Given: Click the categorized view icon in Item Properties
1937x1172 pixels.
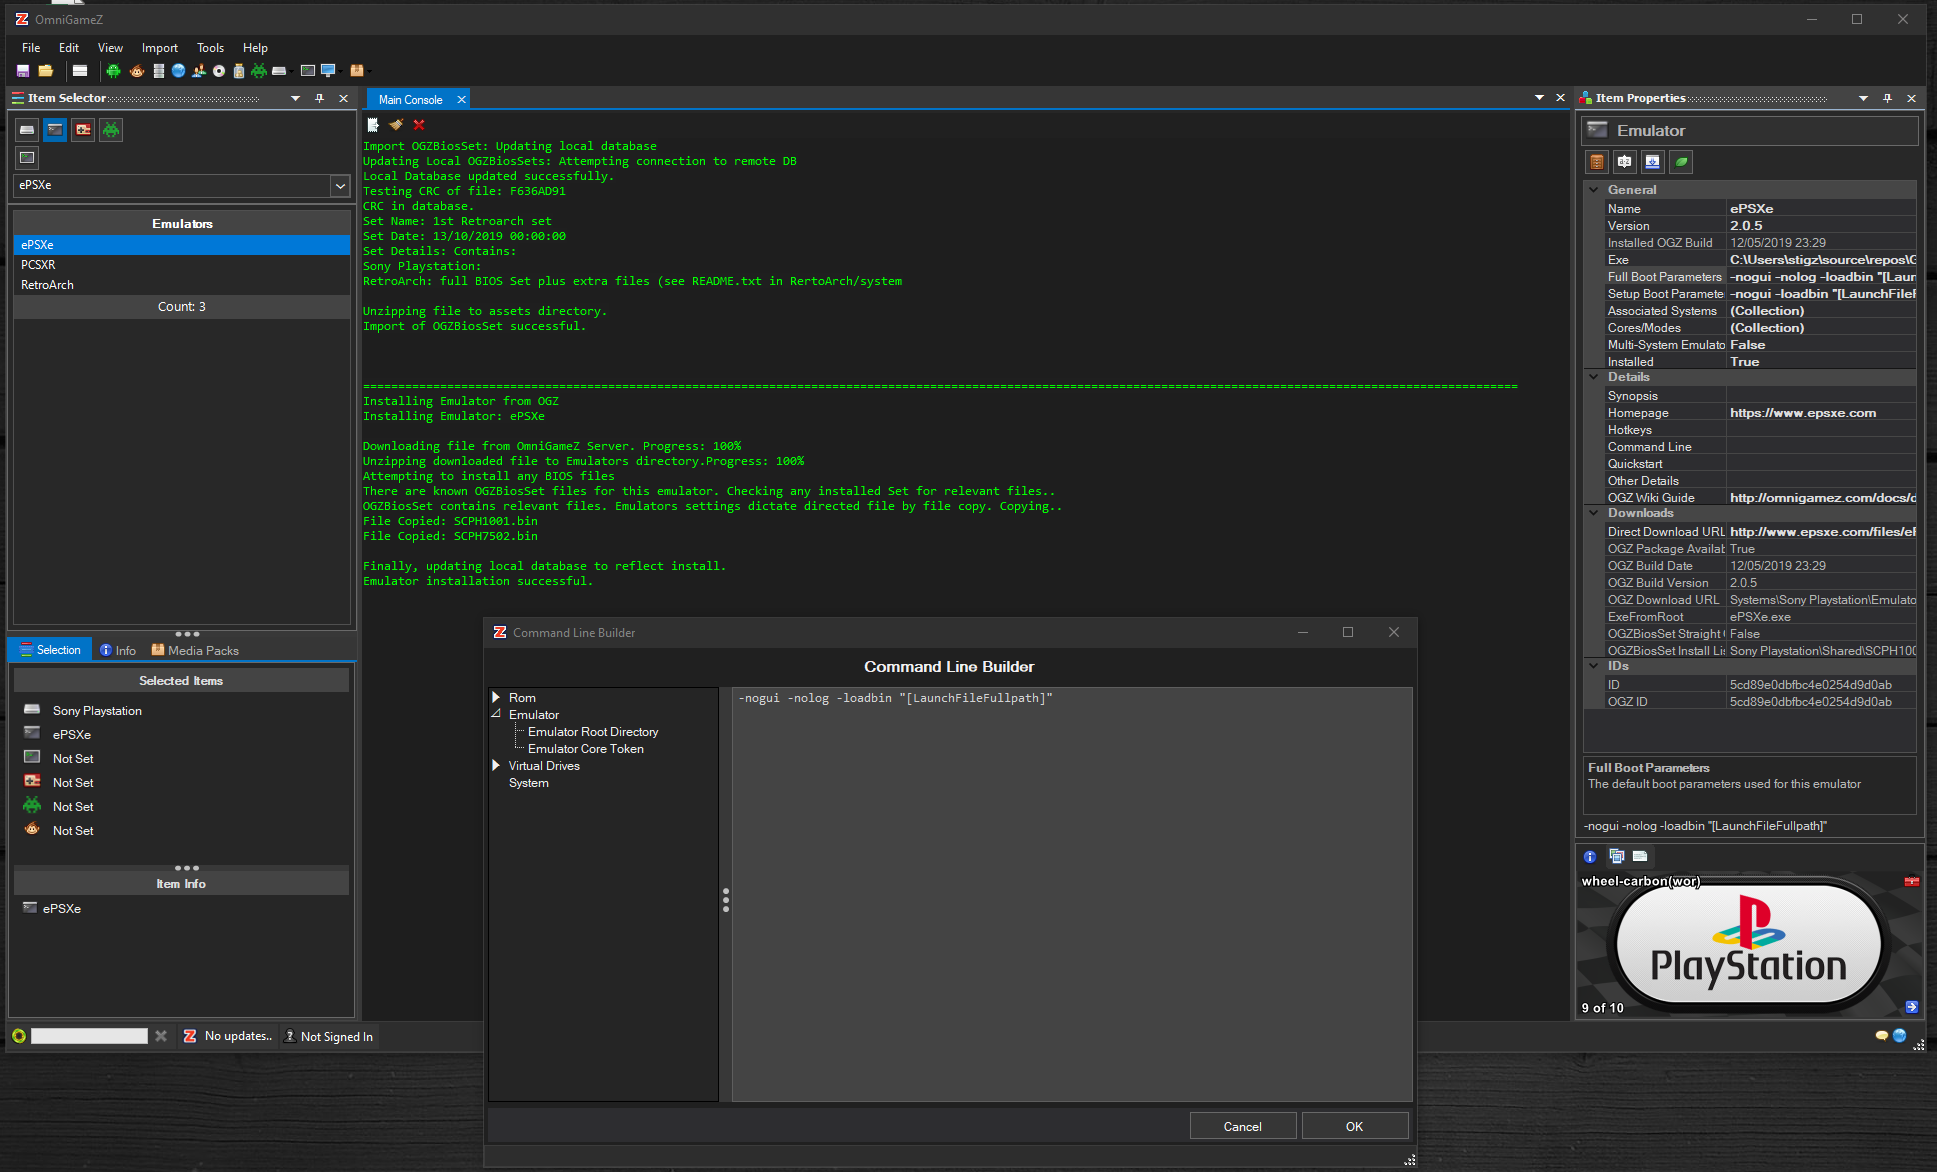Looking at the screenshot, I should (x=1597, y=162).
